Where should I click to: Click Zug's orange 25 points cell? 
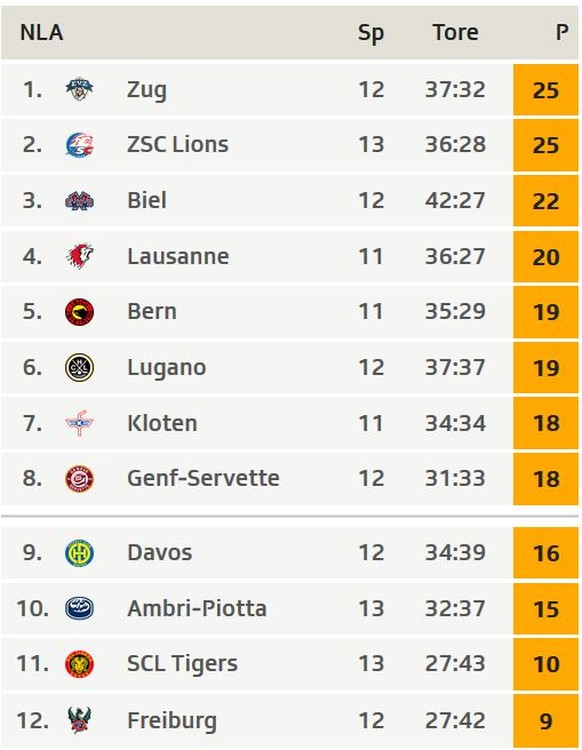(546, 90)
